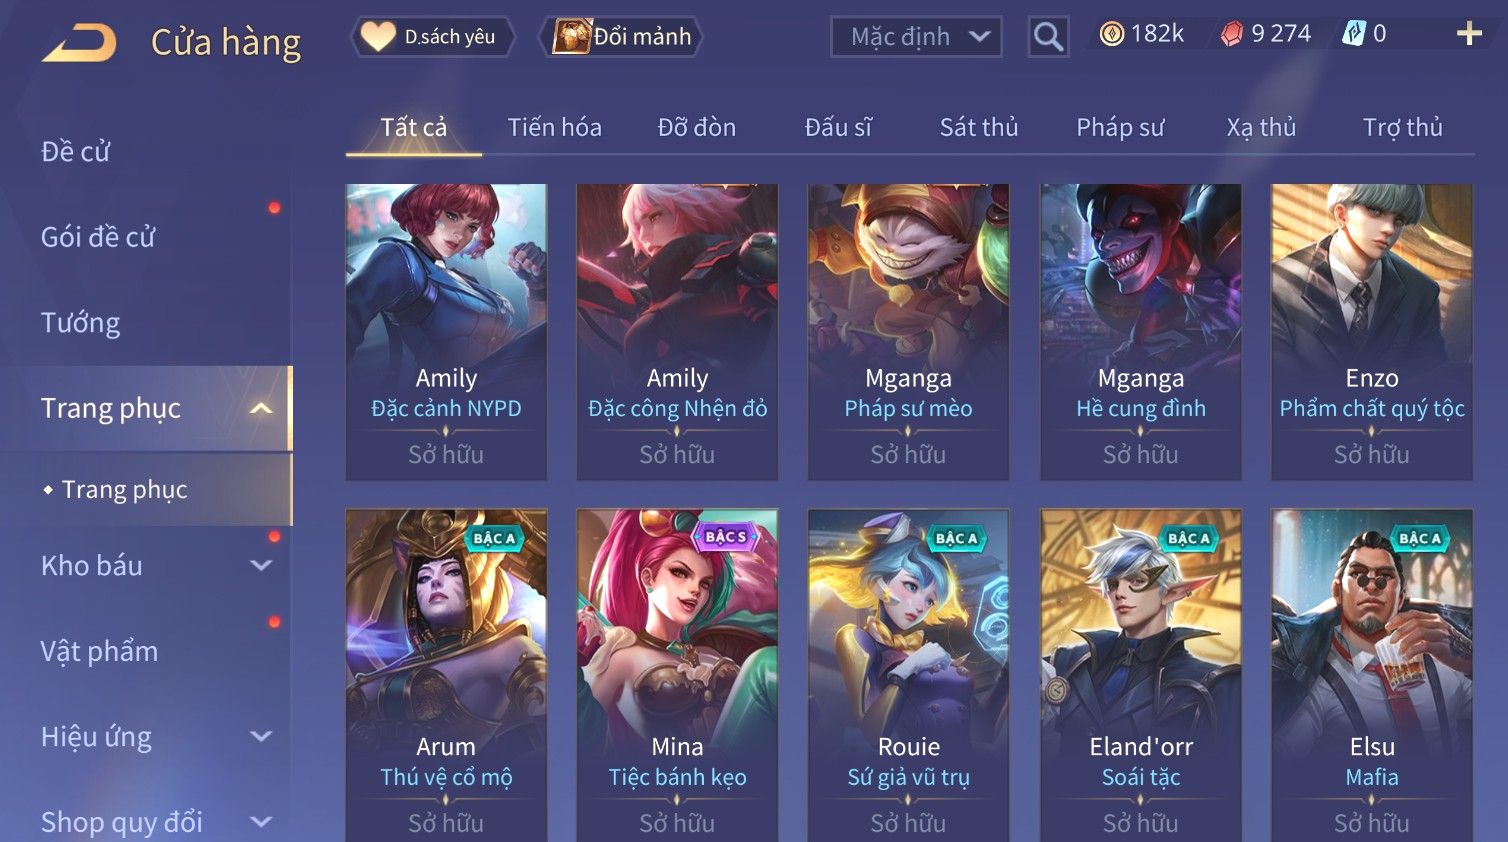The image size is (1508, 842).
Task: Go to Tướng in the sidebar
Action: tap(80, 323)
